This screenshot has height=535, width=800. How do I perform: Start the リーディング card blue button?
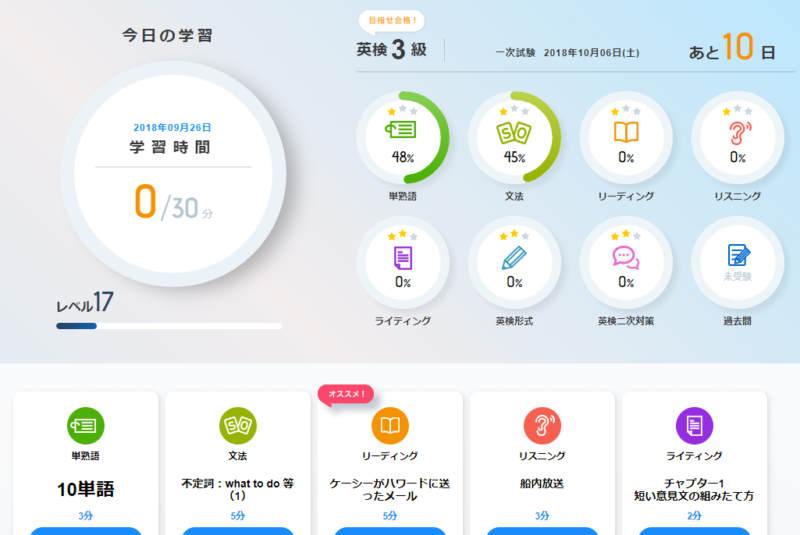[390, 531]
